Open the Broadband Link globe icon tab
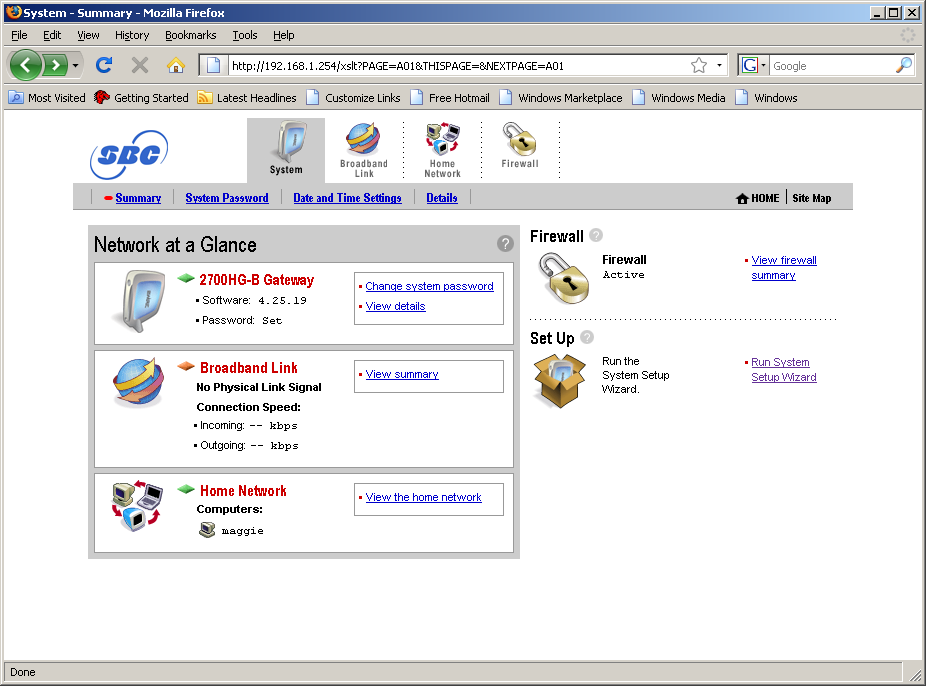 [363, 149]
